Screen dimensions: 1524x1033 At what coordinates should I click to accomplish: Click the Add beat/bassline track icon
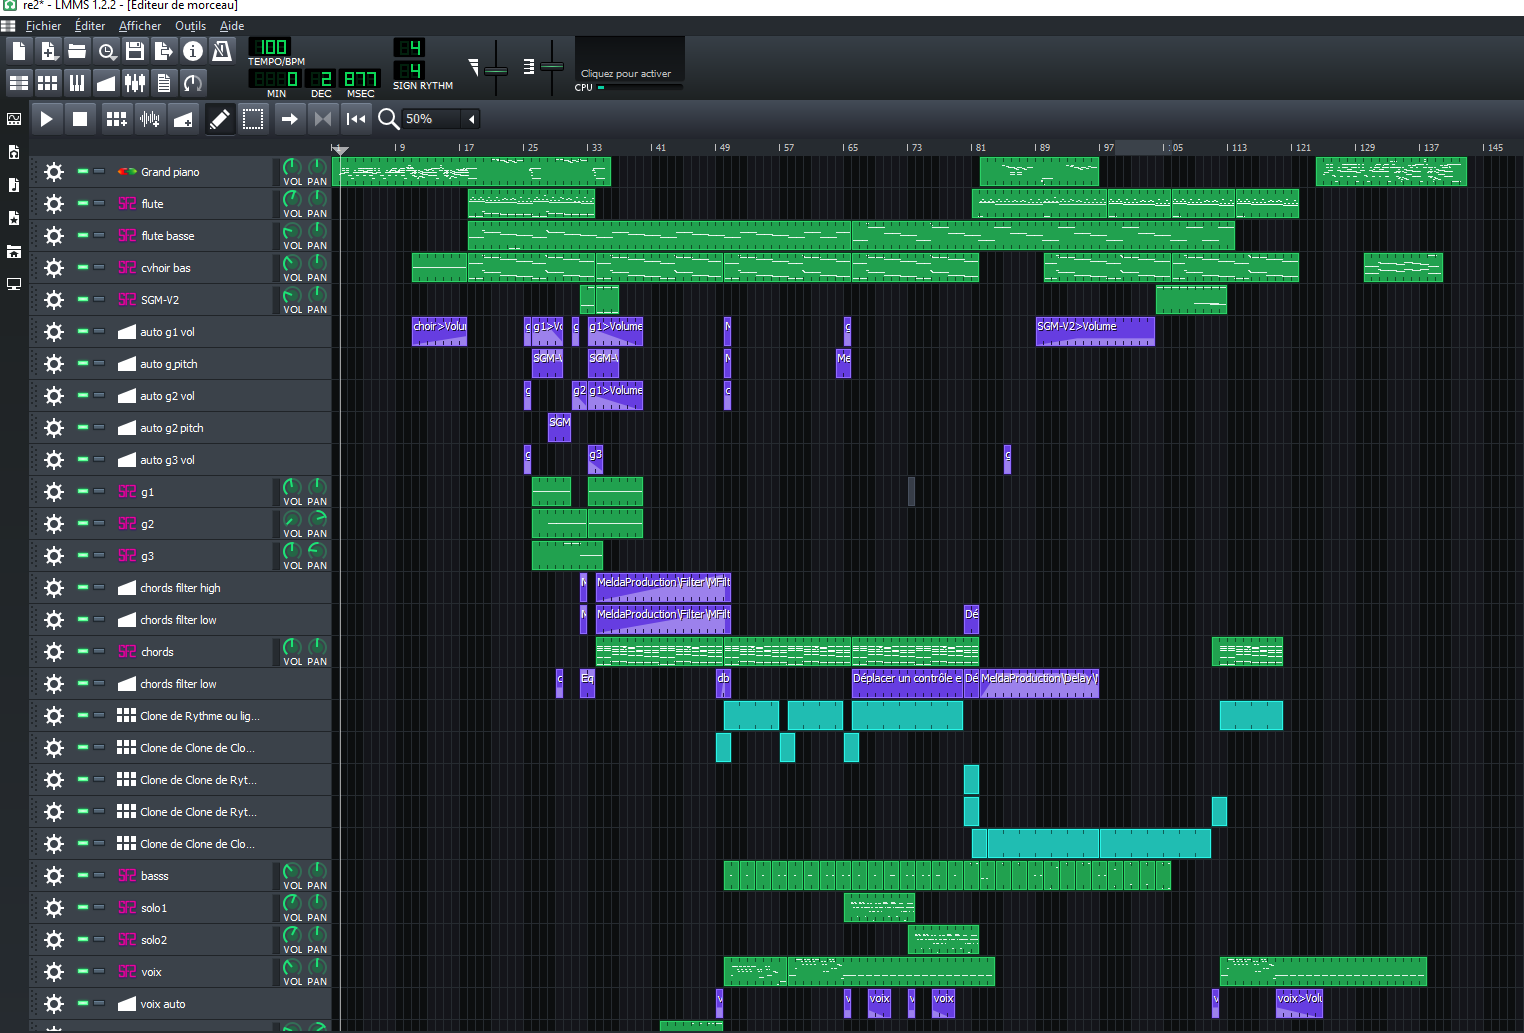(x=116, y=119)
